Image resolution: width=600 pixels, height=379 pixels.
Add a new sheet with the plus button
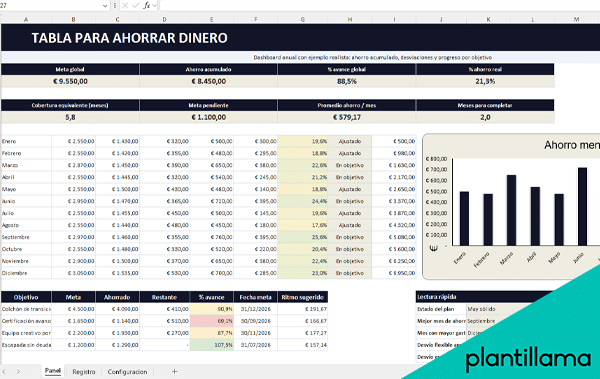(x=174, y=371)
